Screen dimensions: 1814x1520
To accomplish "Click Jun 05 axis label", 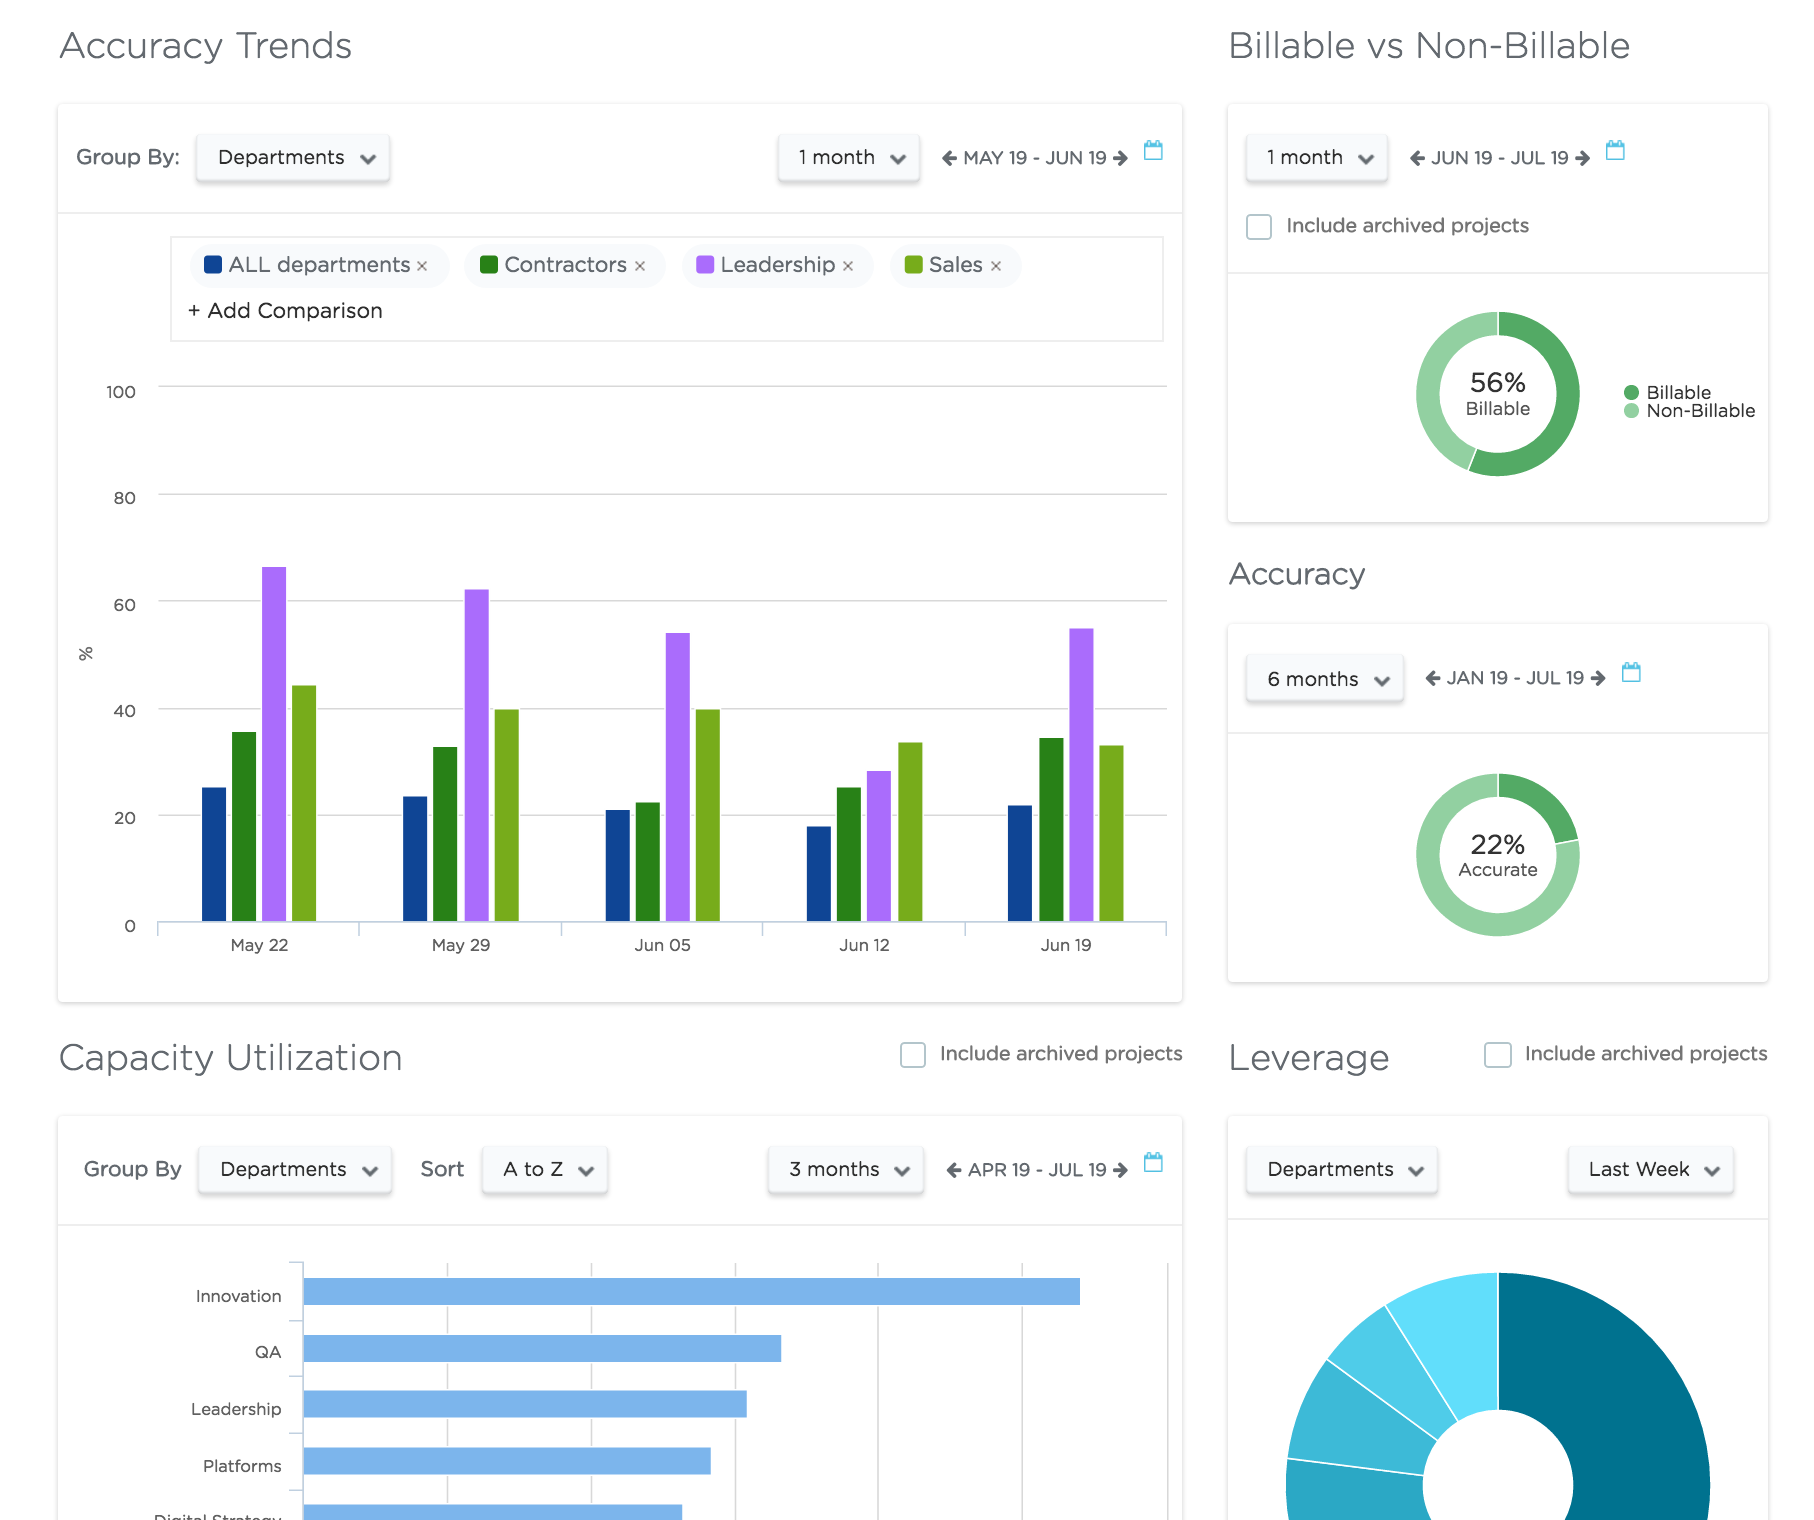I will pos(662,945).
